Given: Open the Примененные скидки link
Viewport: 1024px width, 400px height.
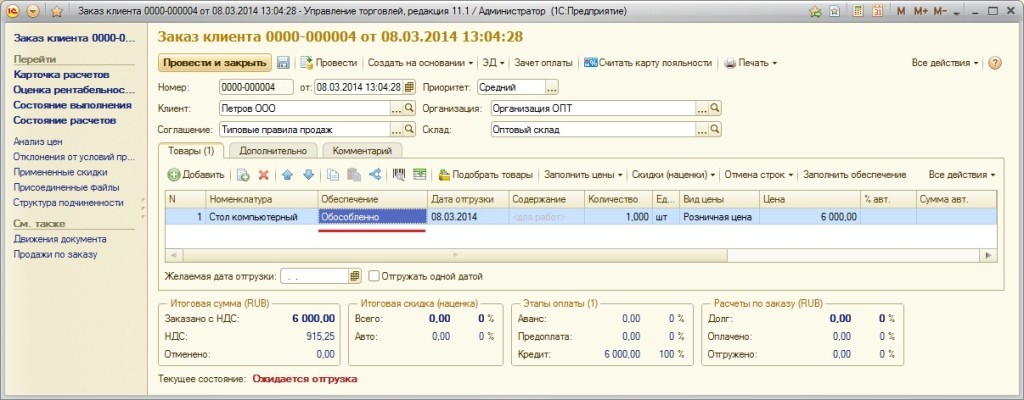Looking at the screenshot, I should tap(60, 172).
